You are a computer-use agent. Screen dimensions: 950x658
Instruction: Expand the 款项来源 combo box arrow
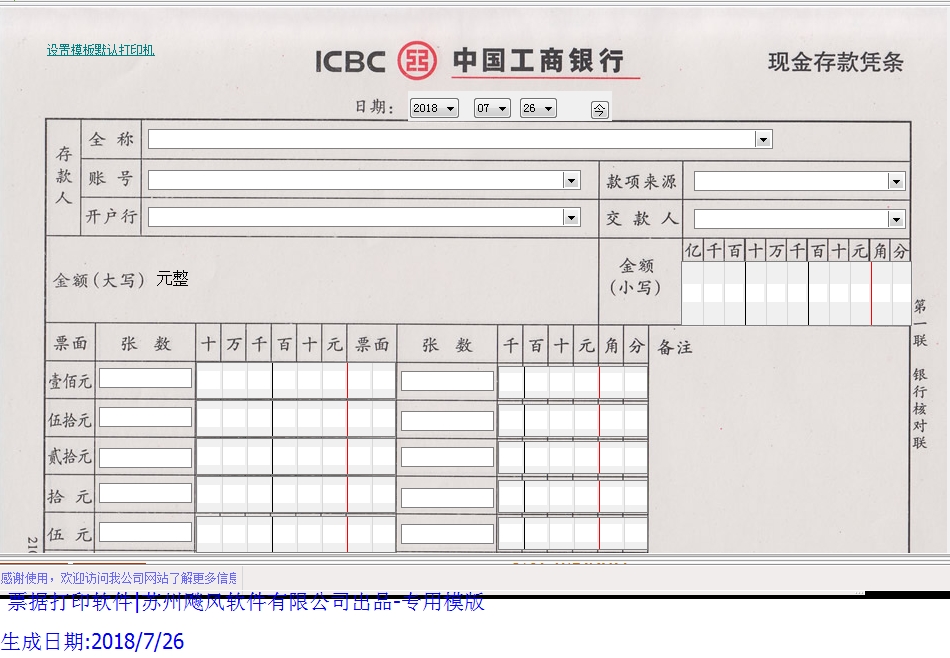click(x=896, y=181)
